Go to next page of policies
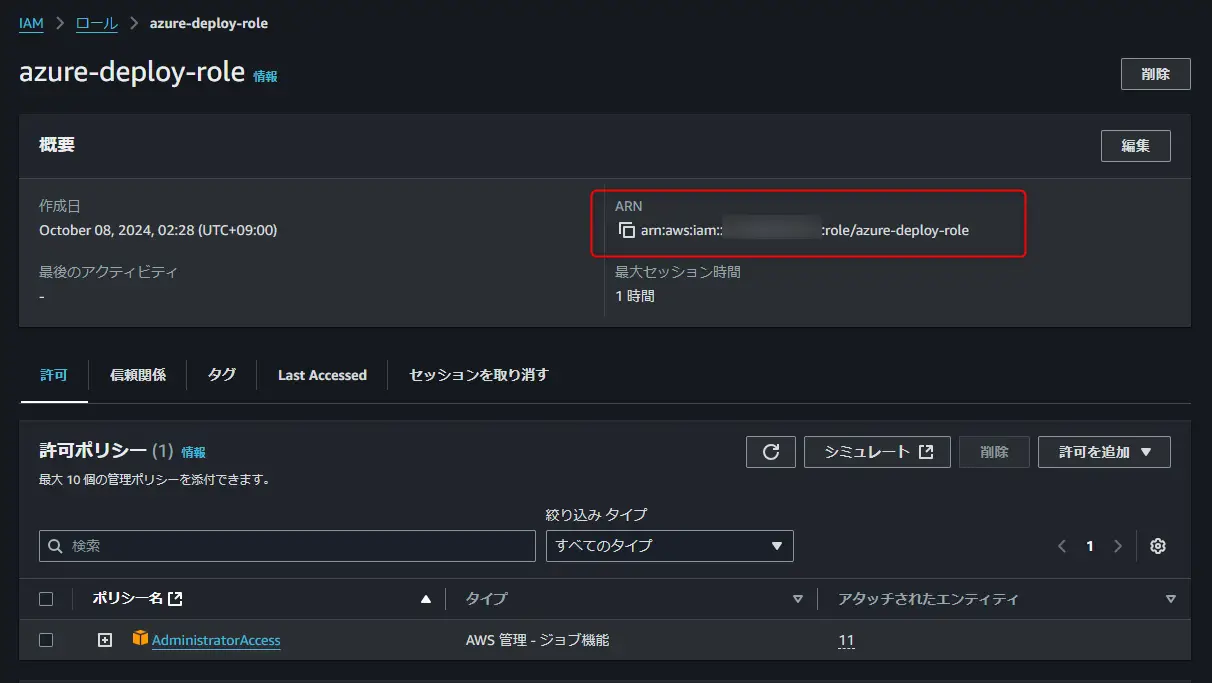 pyautogui.click(x=1118, y=546)
